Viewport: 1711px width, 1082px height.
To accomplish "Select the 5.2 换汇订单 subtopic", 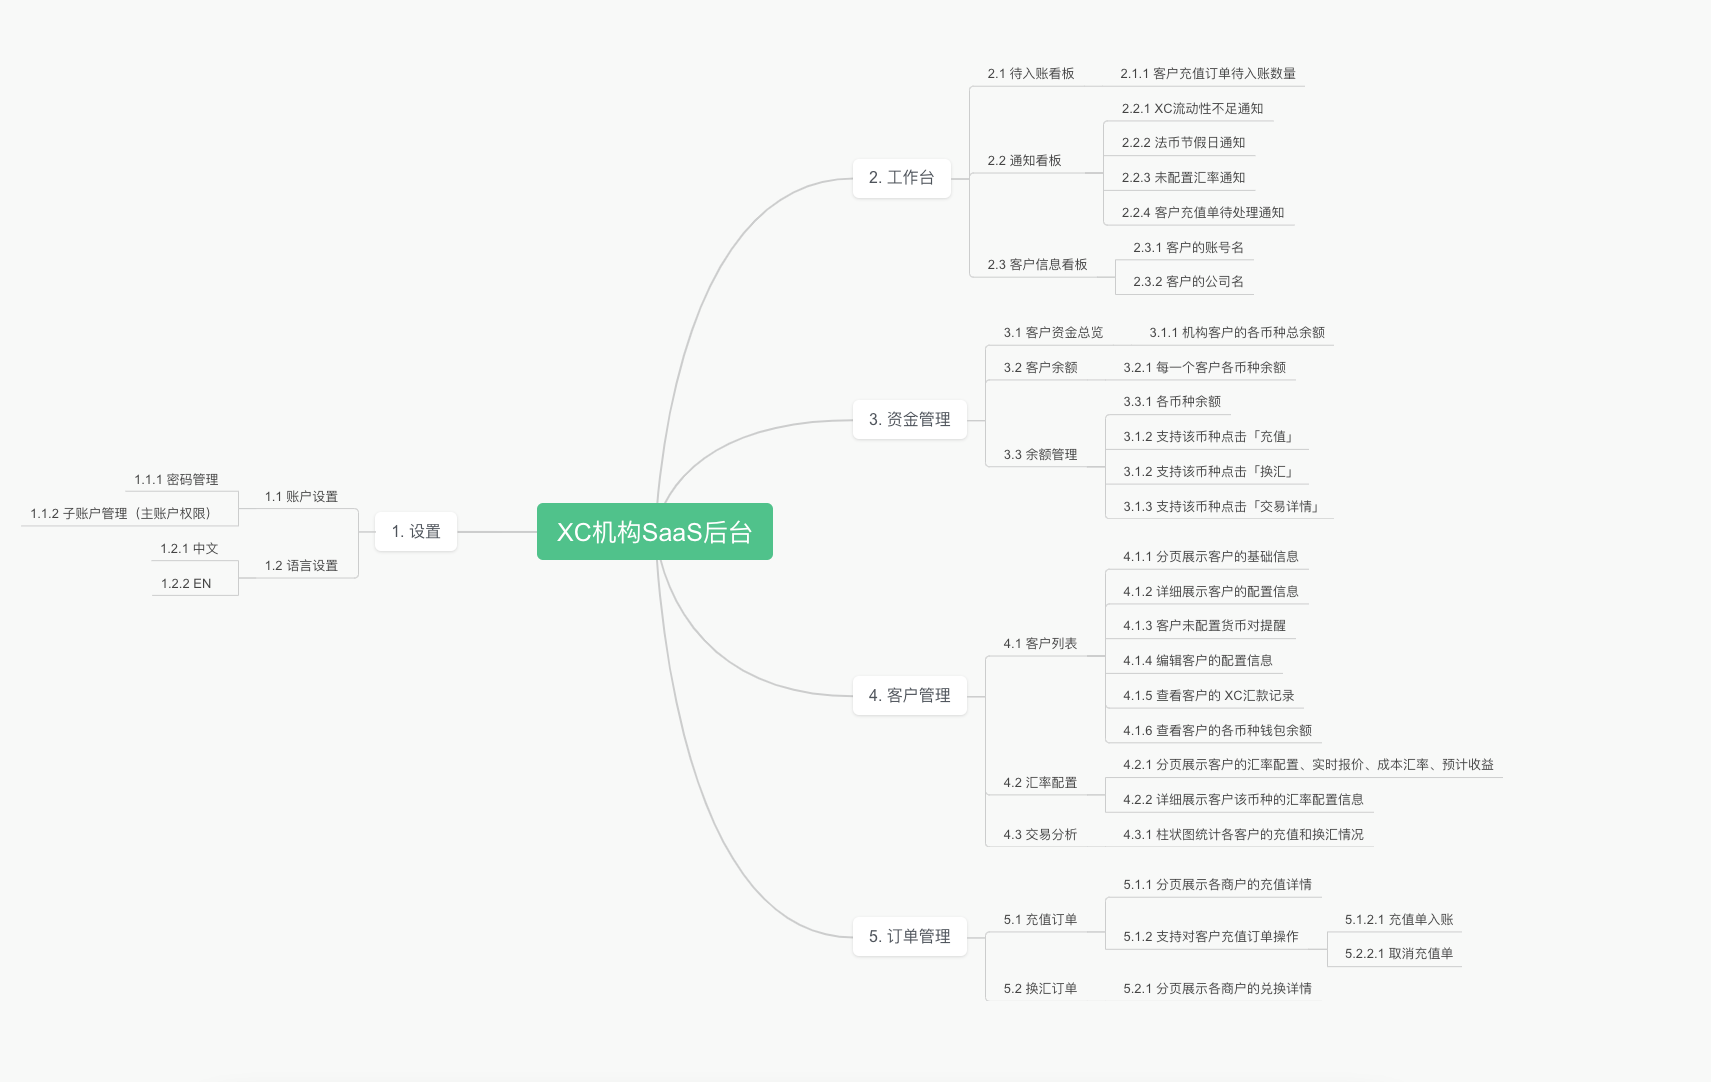I will coord(1040,989).
